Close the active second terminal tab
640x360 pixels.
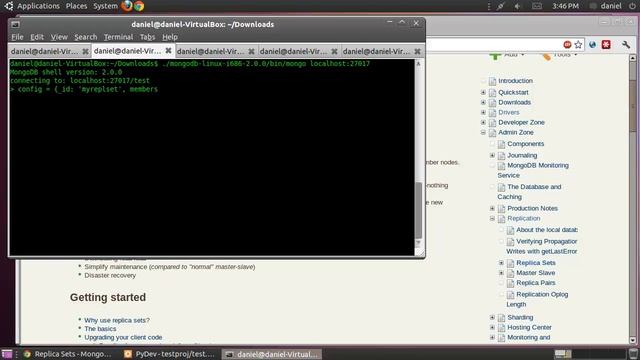click(168, 51)
